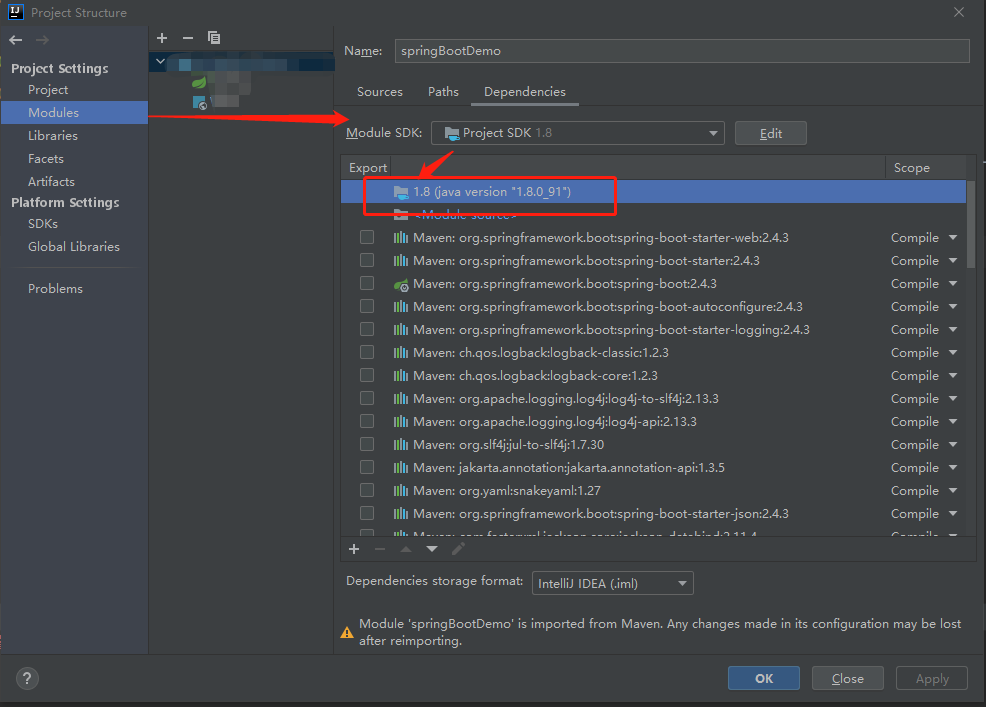Click library icon of spring-boot-autoconfigure row

click(401, 307)
